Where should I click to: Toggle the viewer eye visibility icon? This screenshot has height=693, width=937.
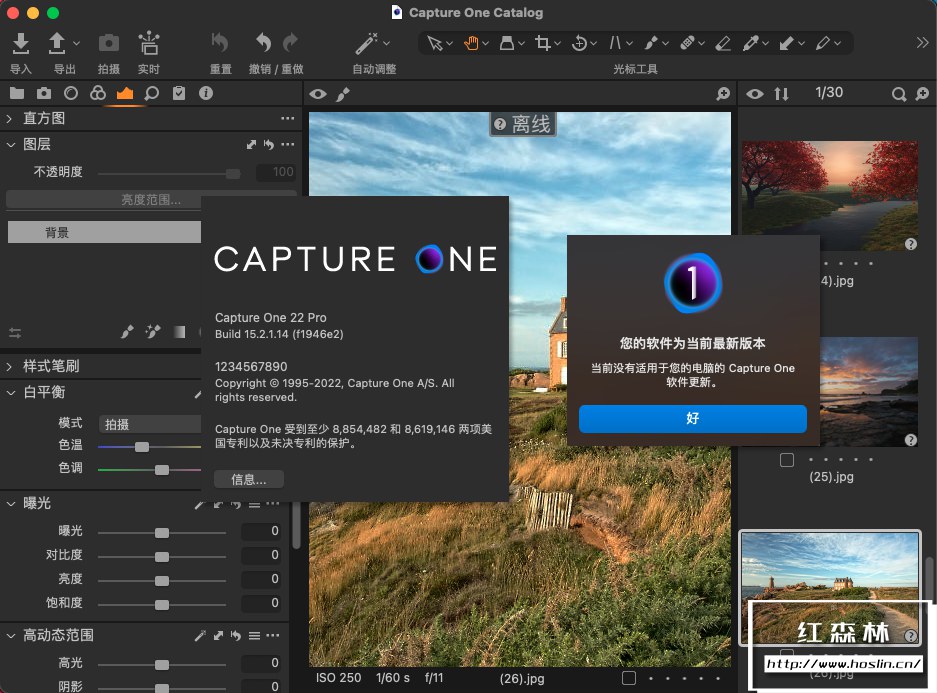point(318,94)
